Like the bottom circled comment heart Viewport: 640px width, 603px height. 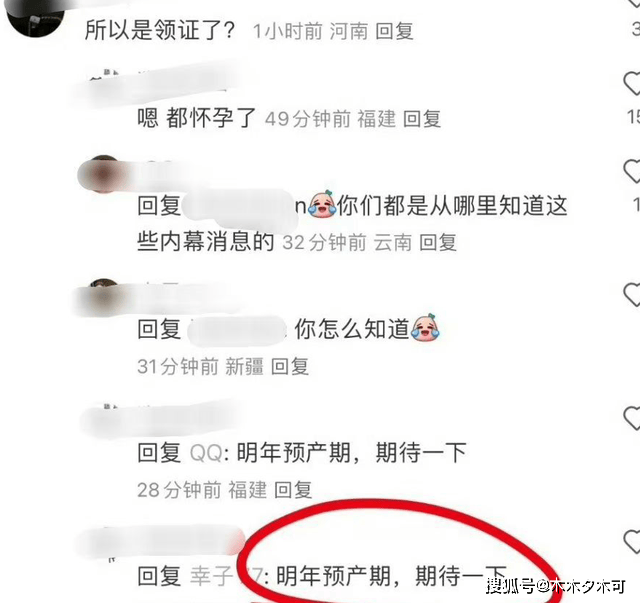(632, 541)
